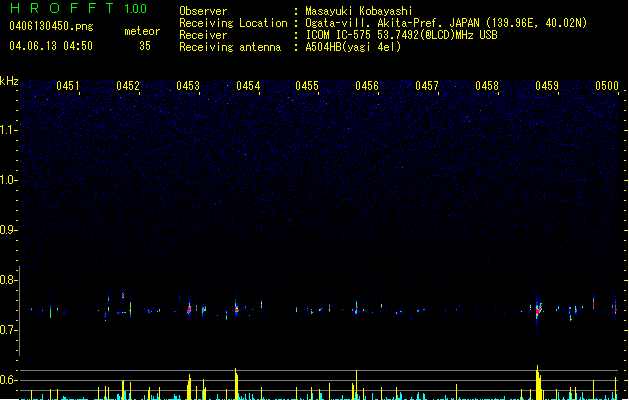Image resolution: width=629 pixels, height=400 pixels.
Task: Click the 'Observer' field label
Action: pyautogui.click(x=203, y=11)
